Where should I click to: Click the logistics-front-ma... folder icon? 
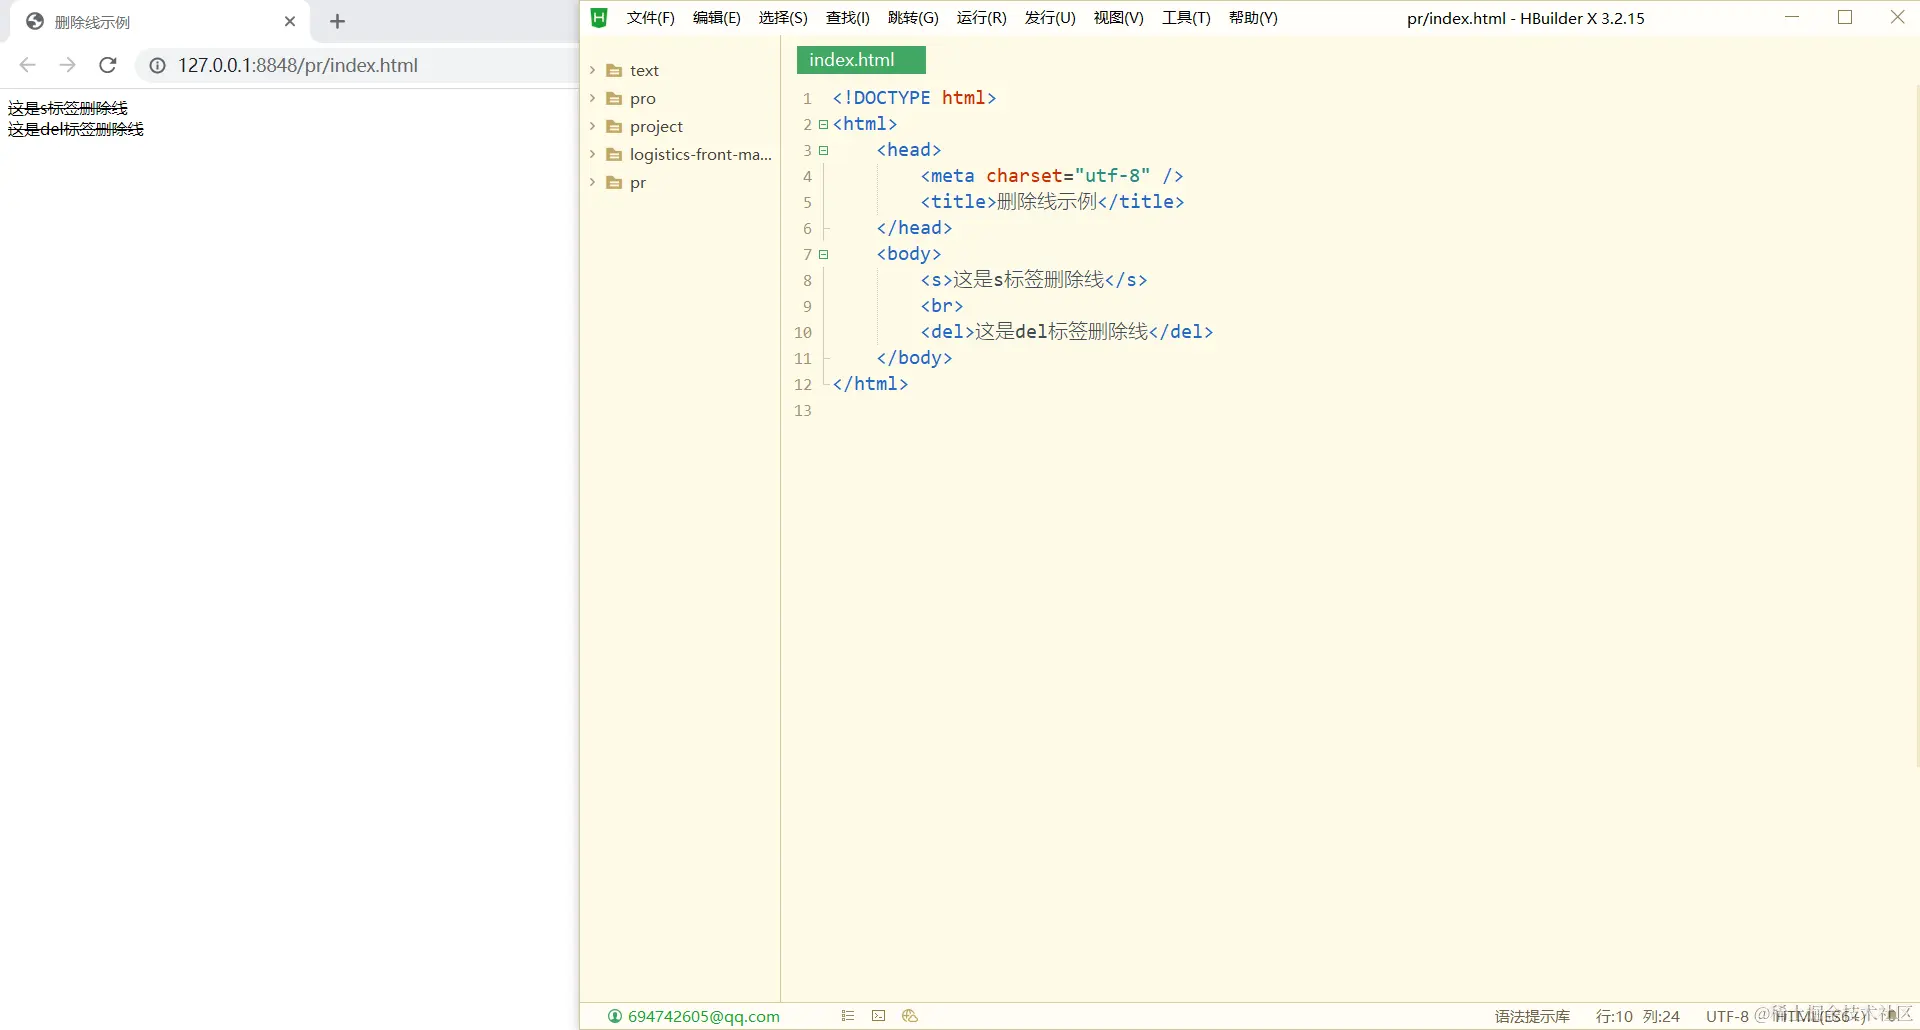(614, 155)
